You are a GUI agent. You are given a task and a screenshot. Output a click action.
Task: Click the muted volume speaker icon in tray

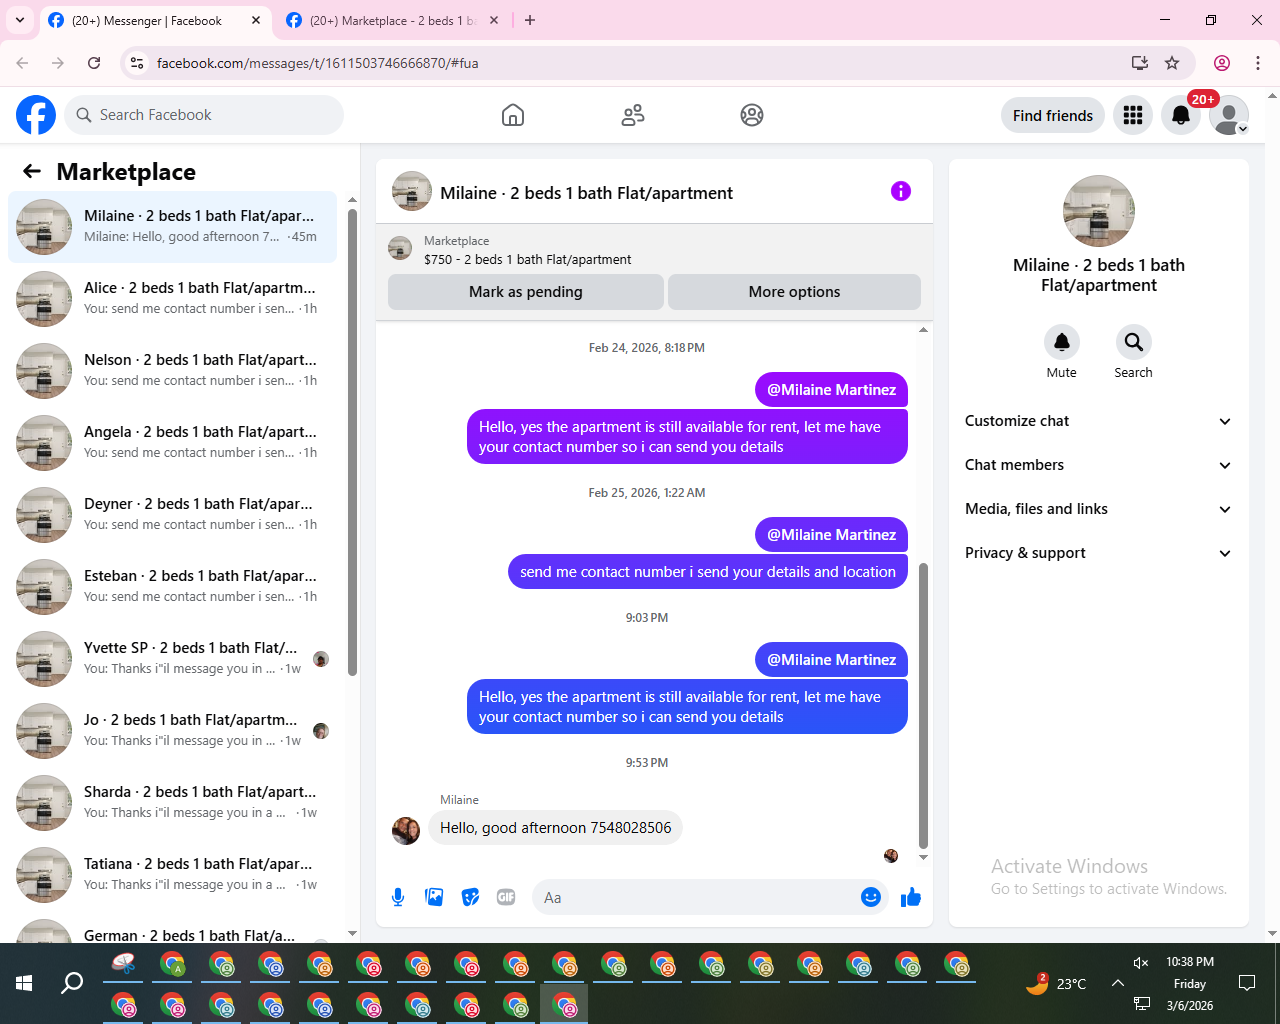1141,962
